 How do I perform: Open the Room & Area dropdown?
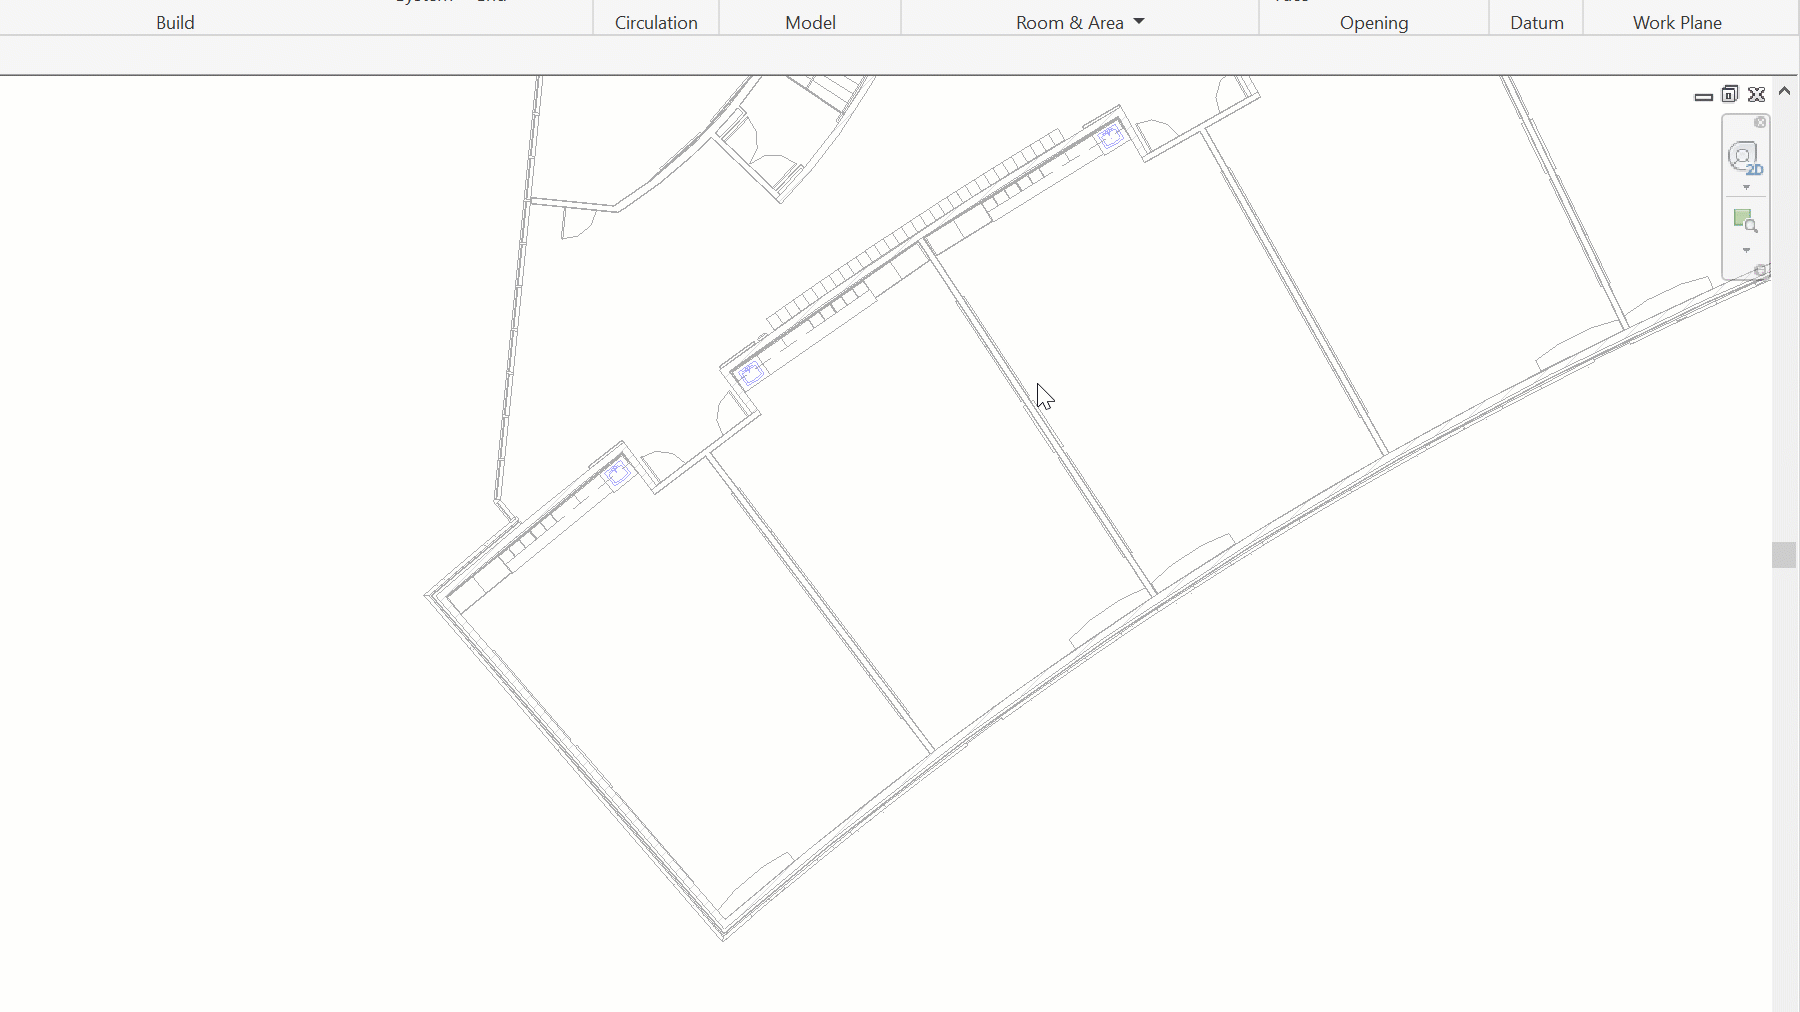(1139, 21)
